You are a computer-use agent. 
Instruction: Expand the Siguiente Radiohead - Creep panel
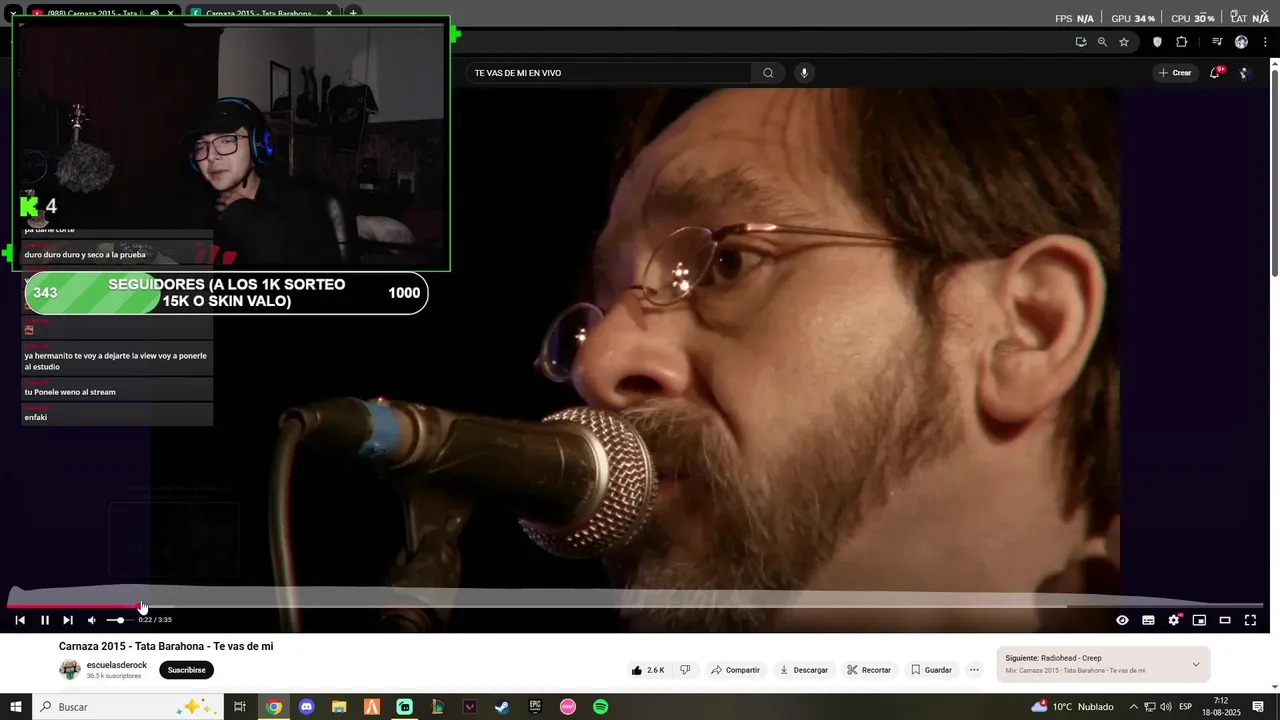tap(1196, 664)
